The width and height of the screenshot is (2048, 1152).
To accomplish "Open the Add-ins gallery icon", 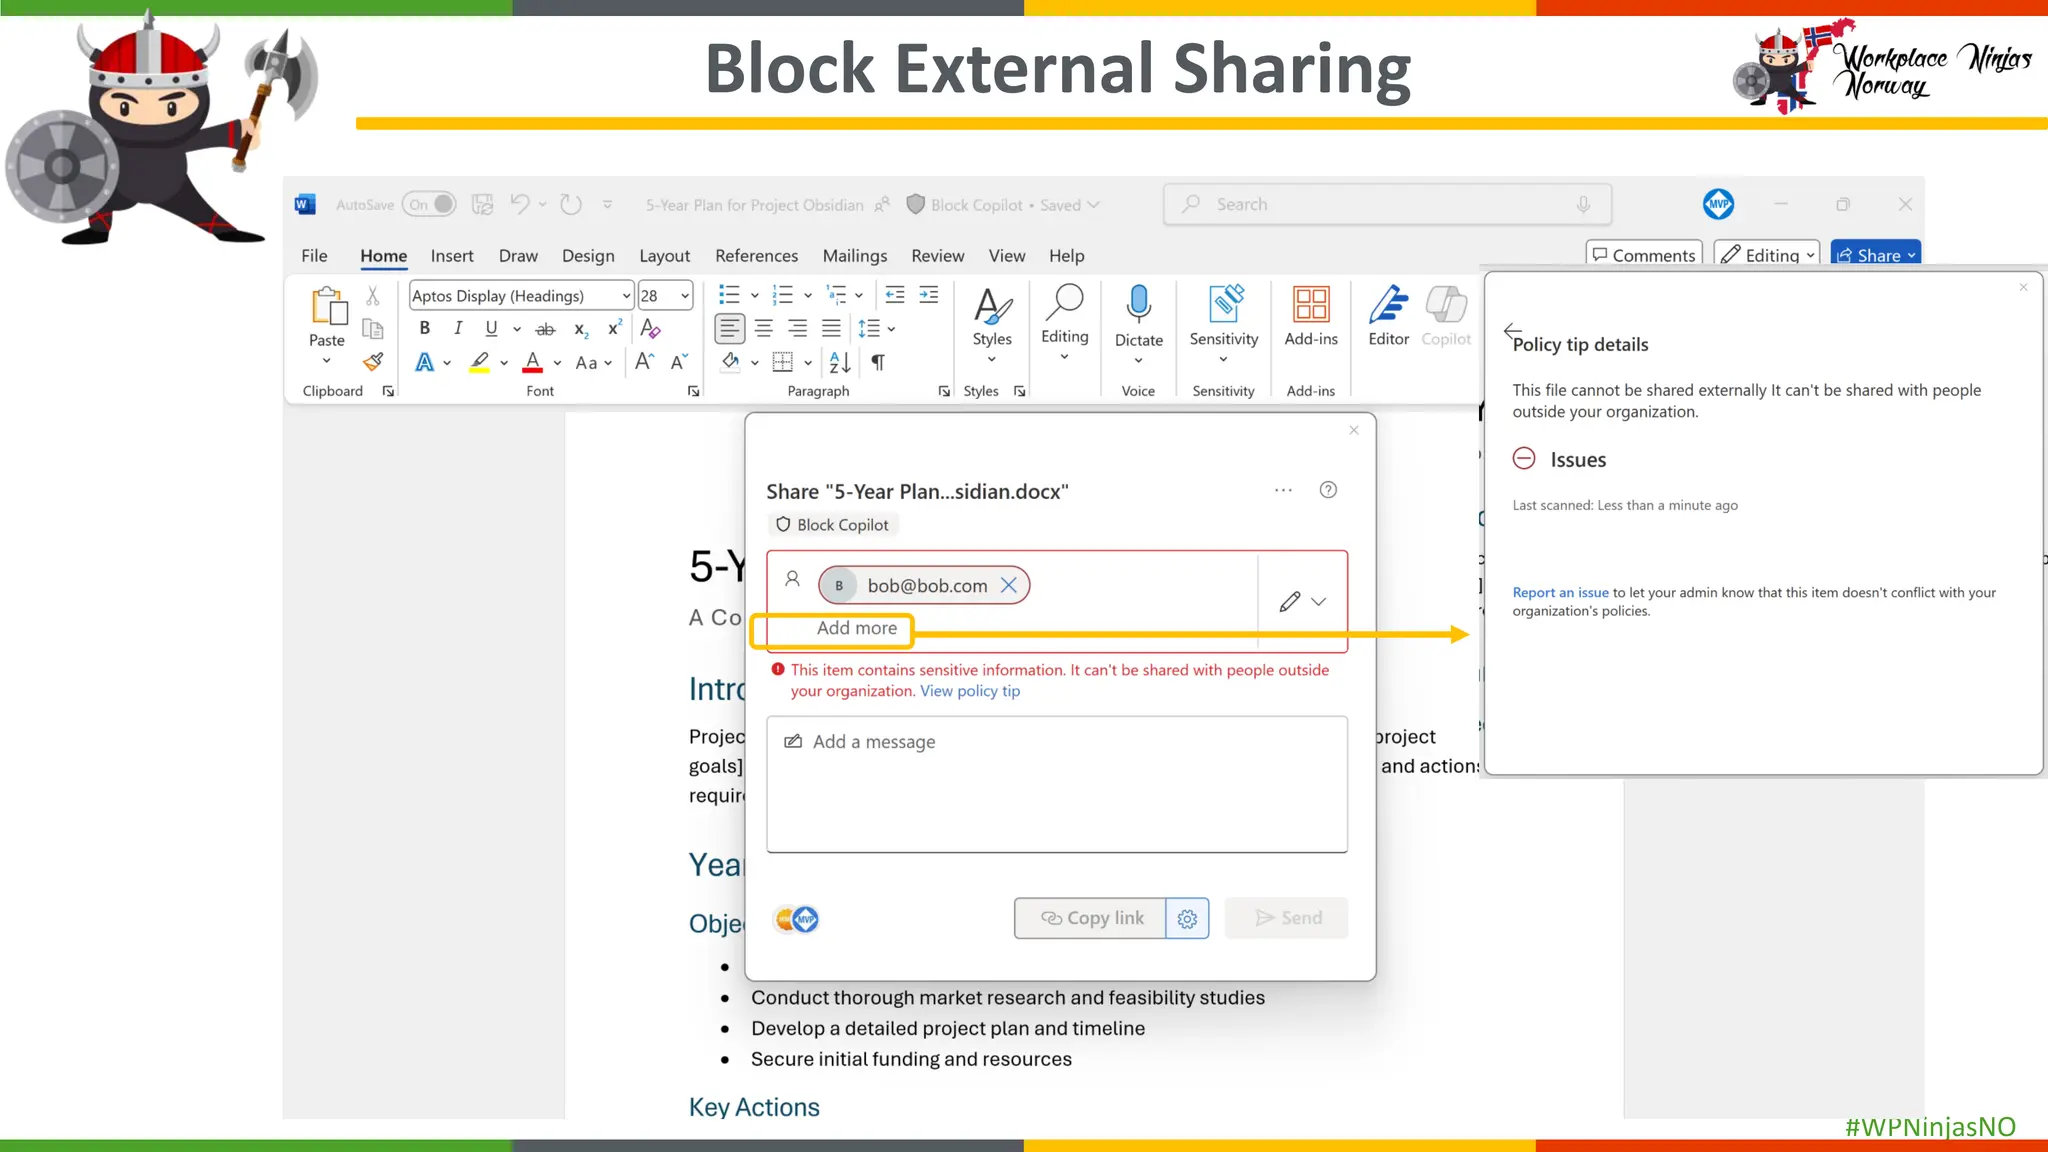I will tap(1310, 304).
